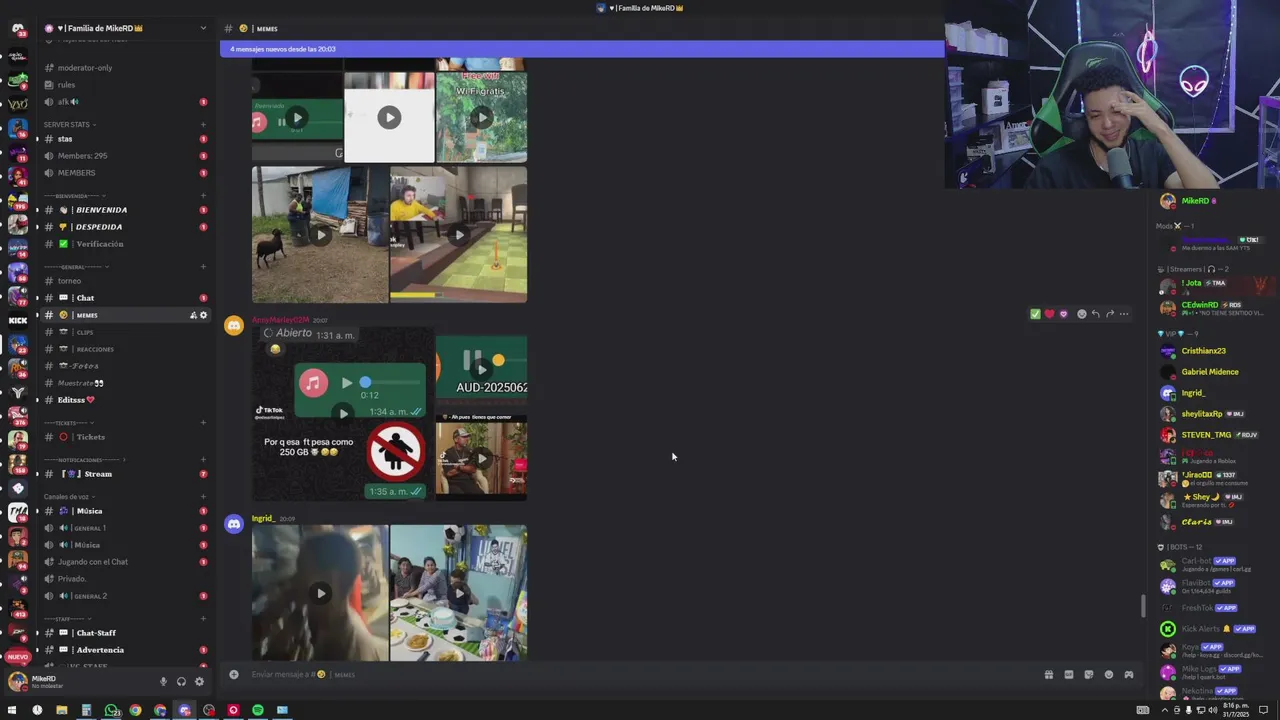This screenshot has width=1280, height=720.
Task: Open the Tickets channel
Action: 124,437
